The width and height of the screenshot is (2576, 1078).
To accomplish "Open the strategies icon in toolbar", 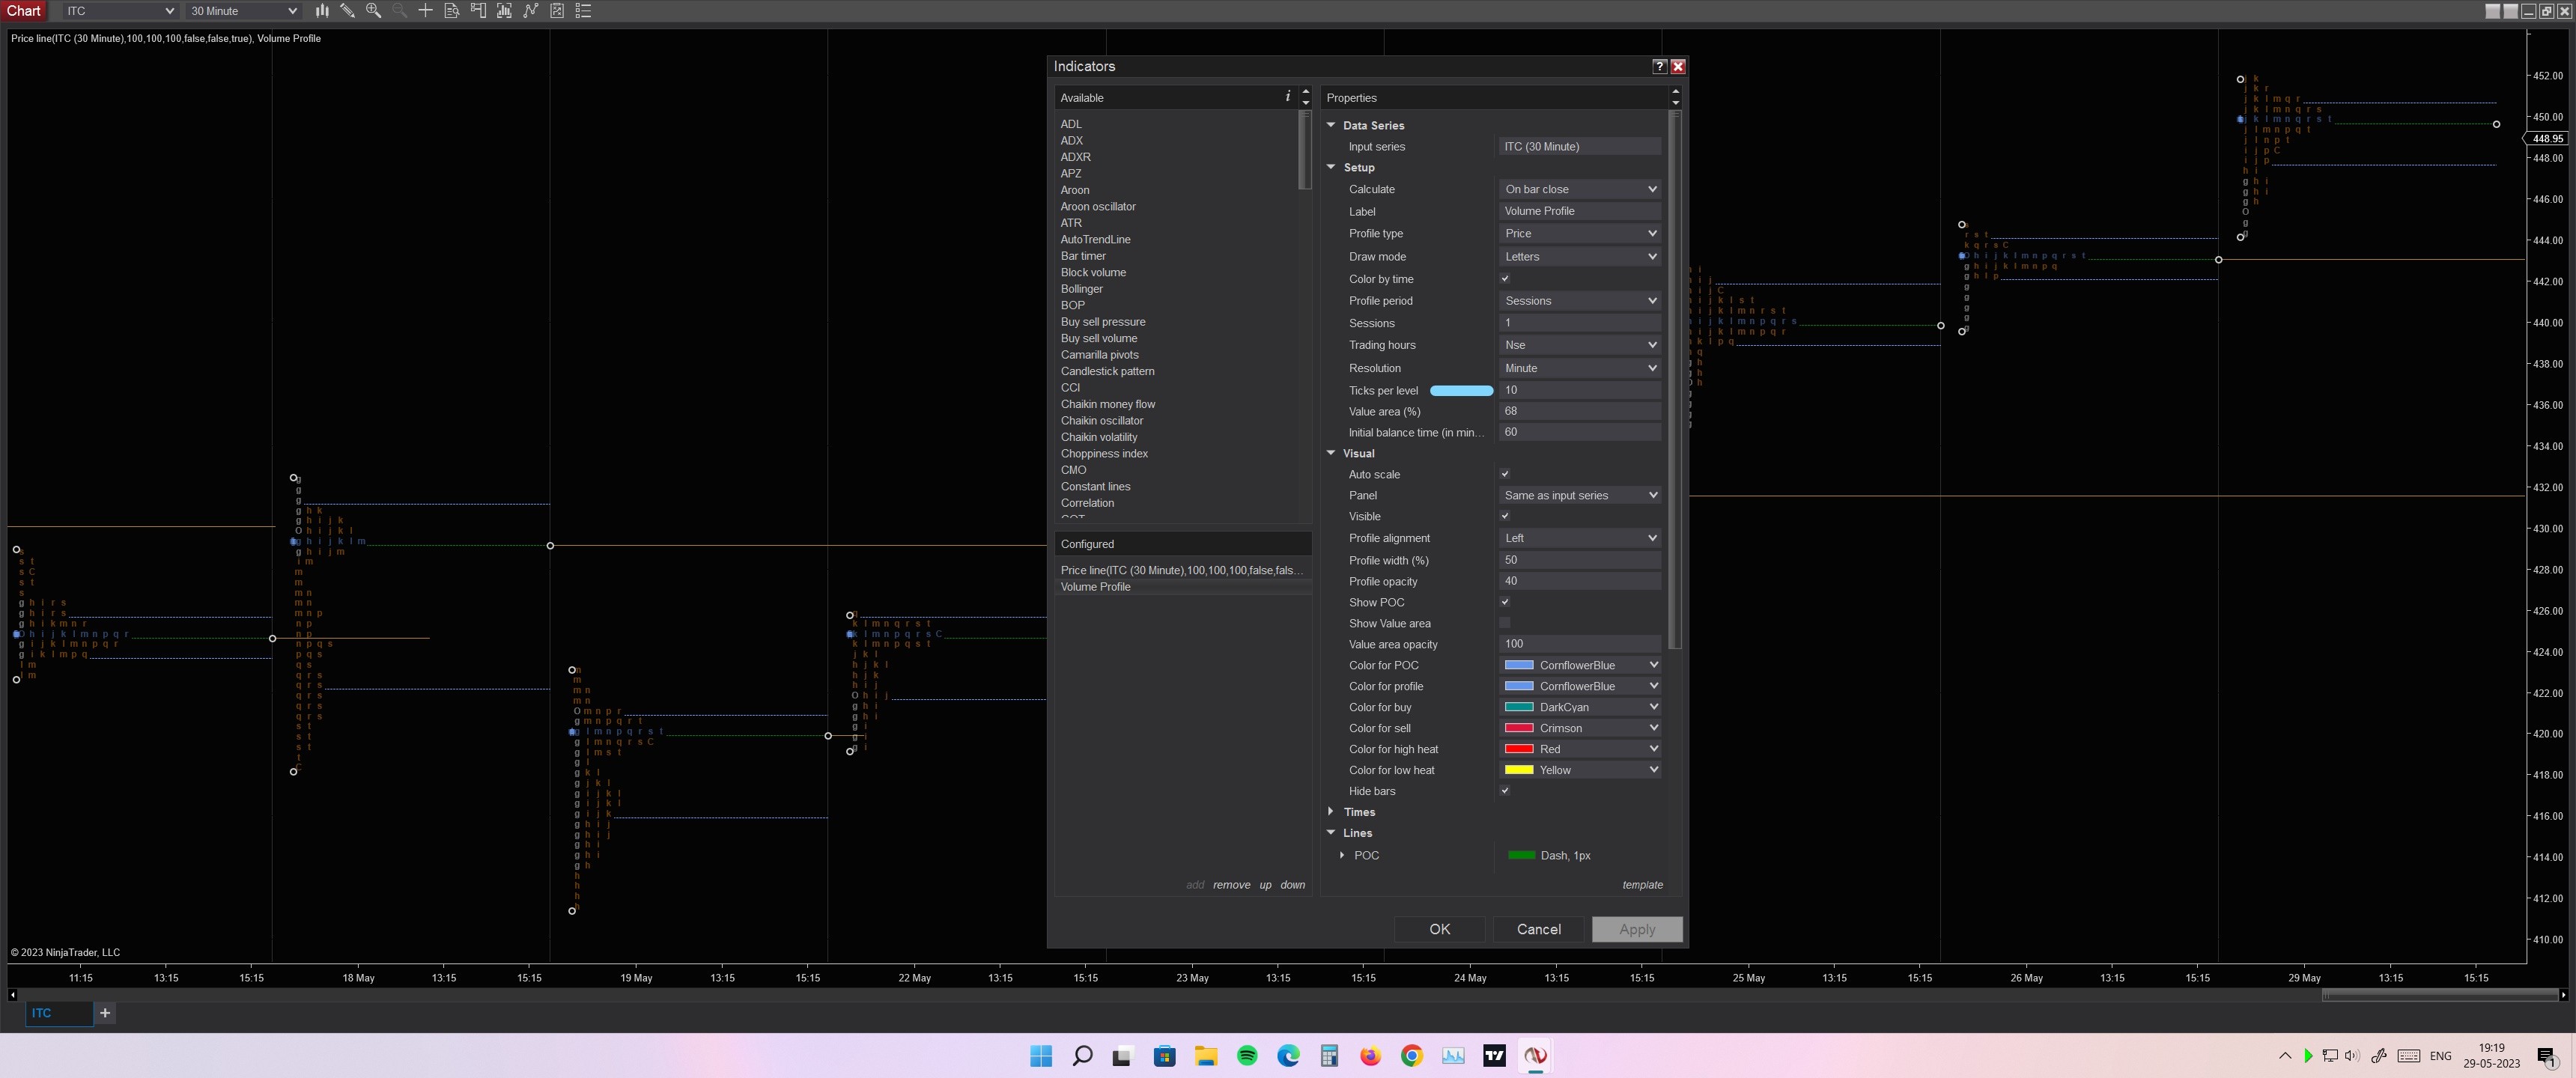I will pos(557,11).
